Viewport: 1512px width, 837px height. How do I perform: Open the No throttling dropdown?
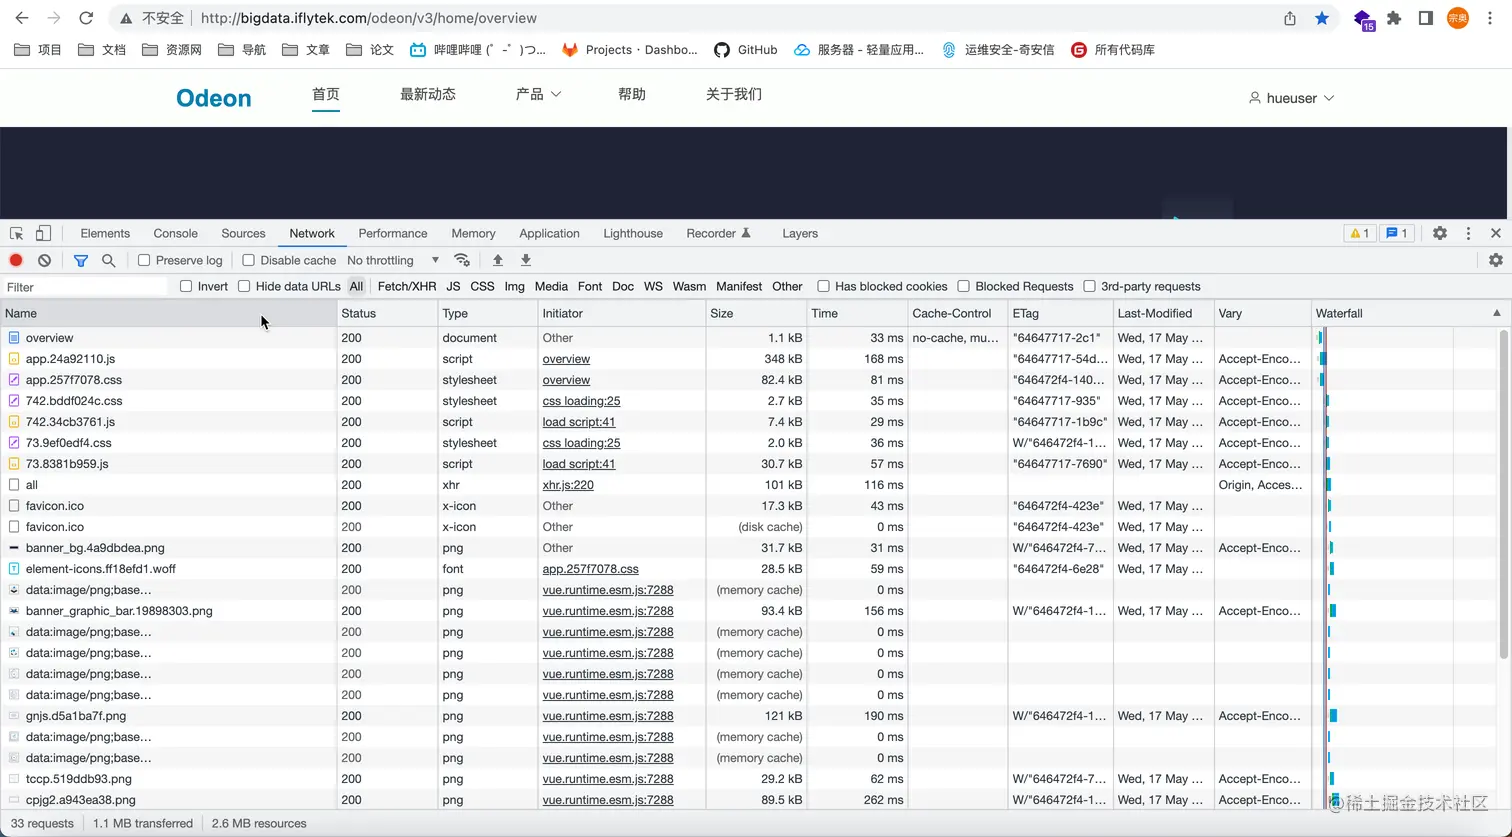[393, 260]
